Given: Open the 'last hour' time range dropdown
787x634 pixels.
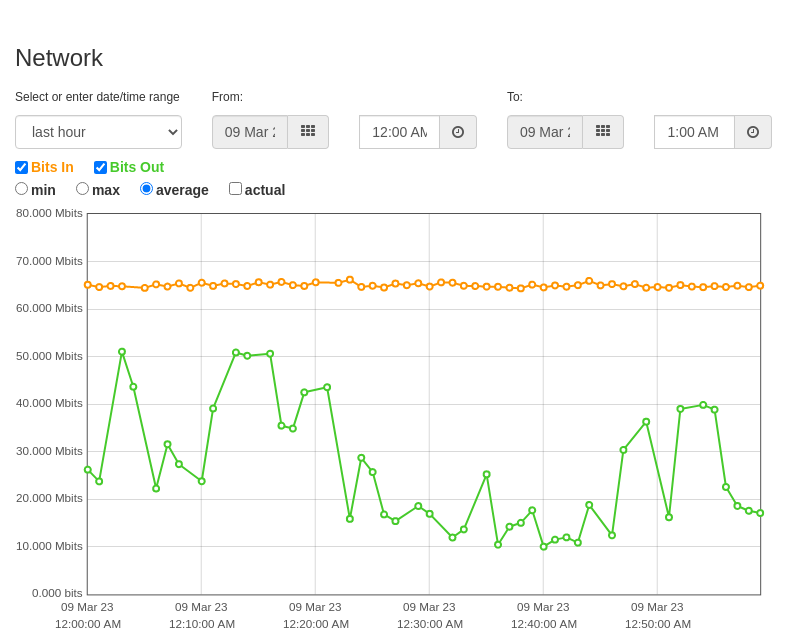Looking at the screenshot, I should coord(98,132).
